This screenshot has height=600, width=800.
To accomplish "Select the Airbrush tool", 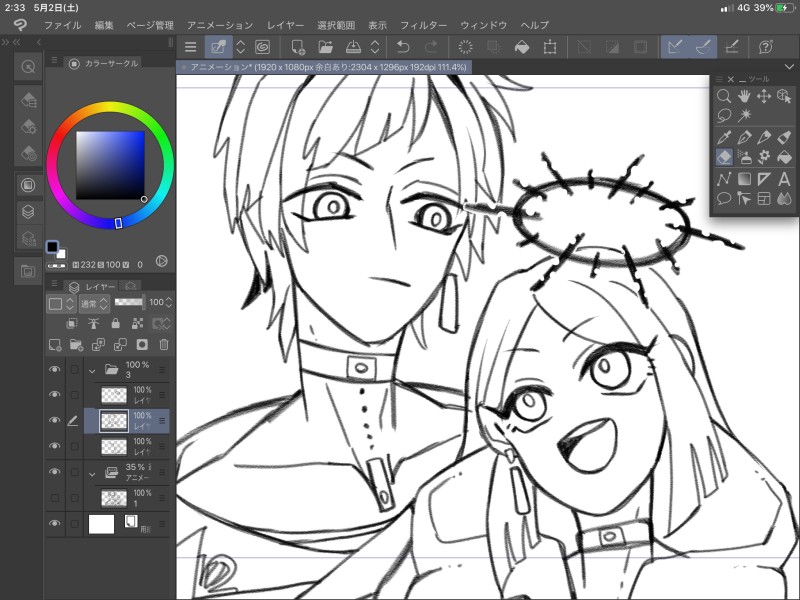I will click(x=744, y=157).
